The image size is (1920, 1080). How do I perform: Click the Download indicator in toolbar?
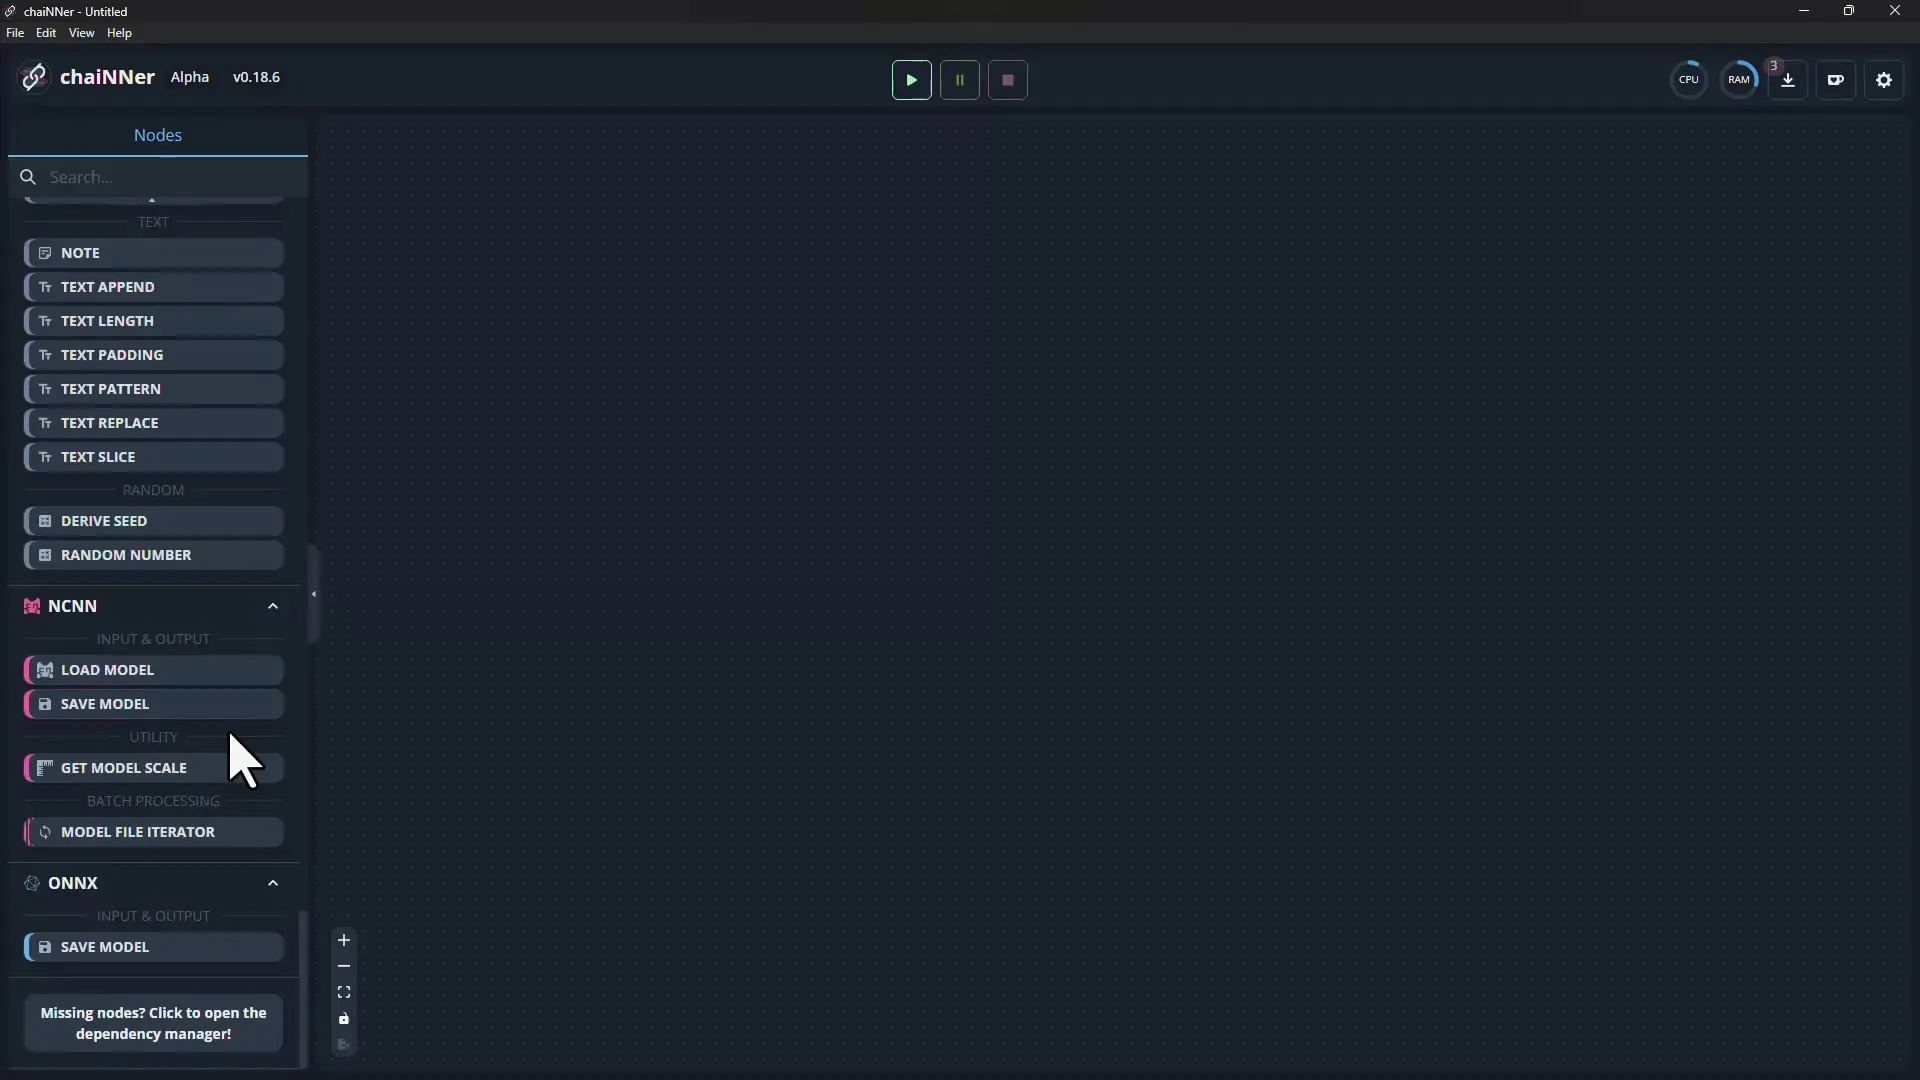point(1787,79)
